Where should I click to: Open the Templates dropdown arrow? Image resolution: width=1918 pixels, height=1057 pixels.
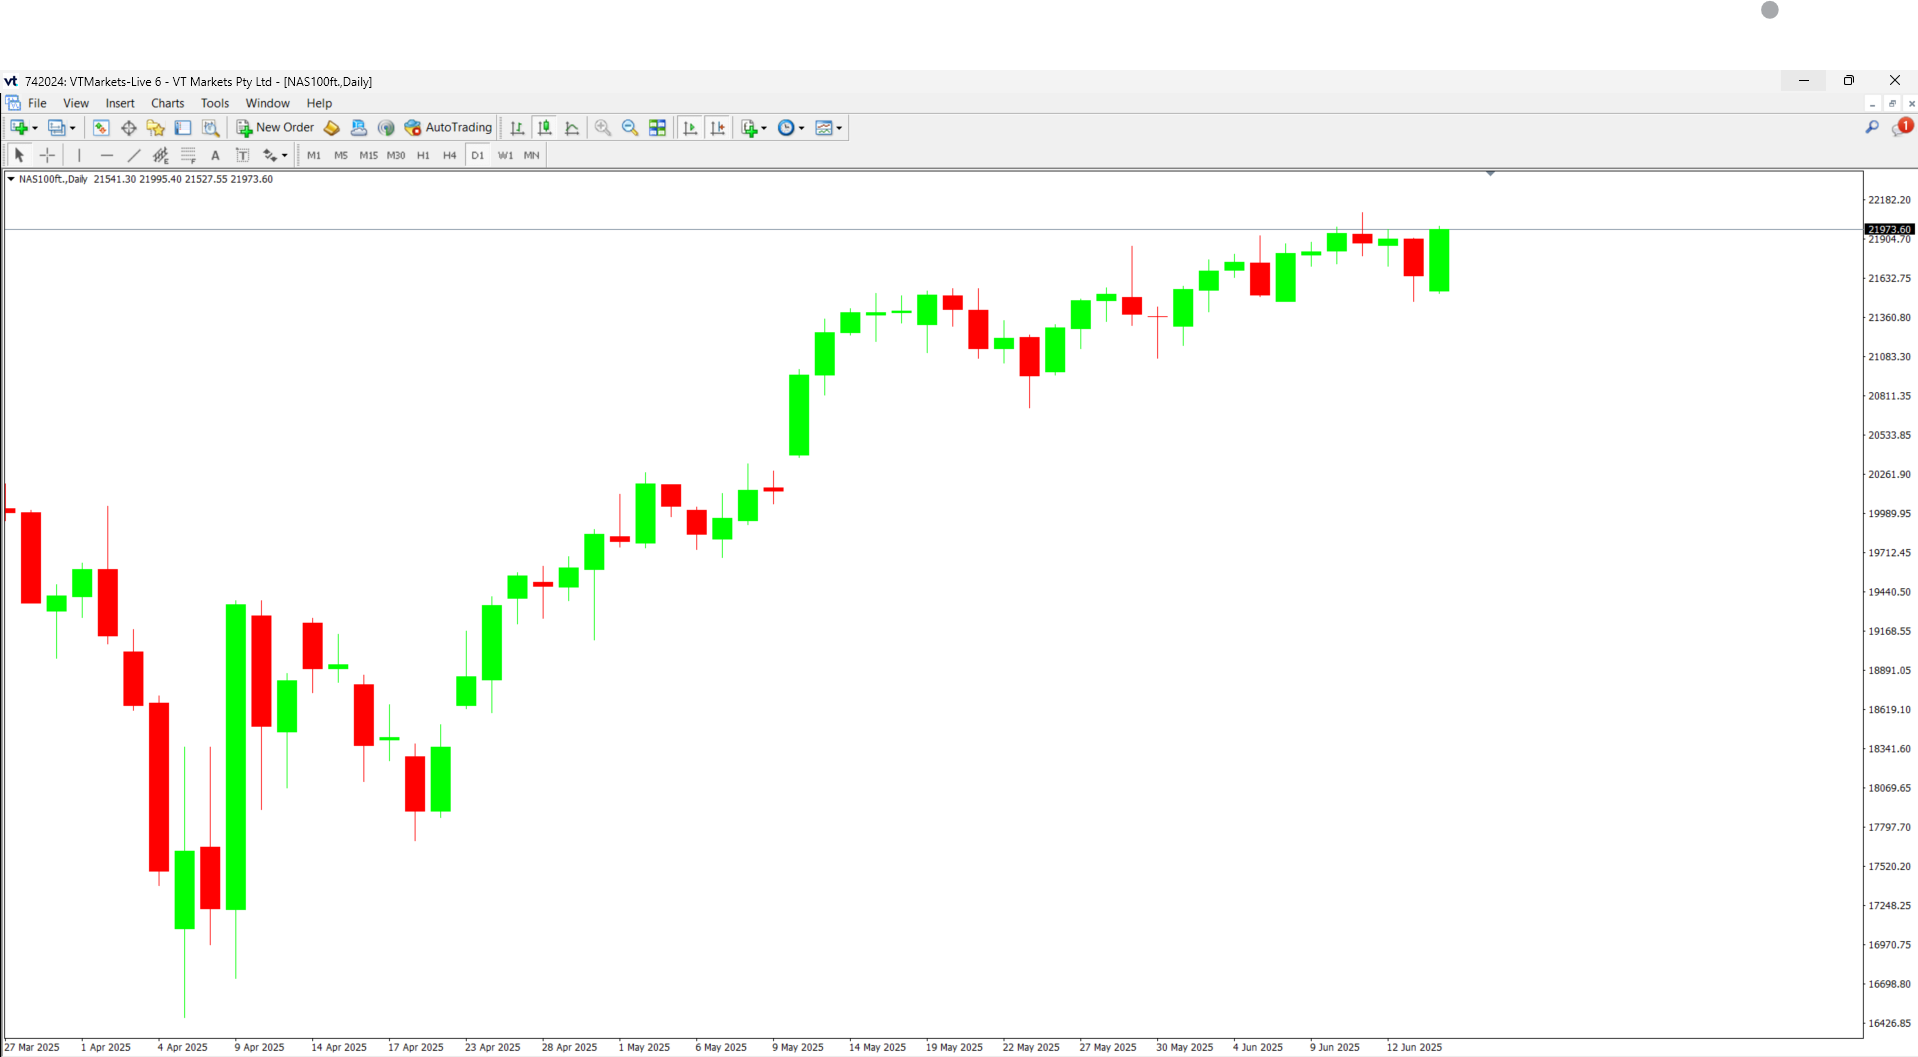tap(839, 128)
